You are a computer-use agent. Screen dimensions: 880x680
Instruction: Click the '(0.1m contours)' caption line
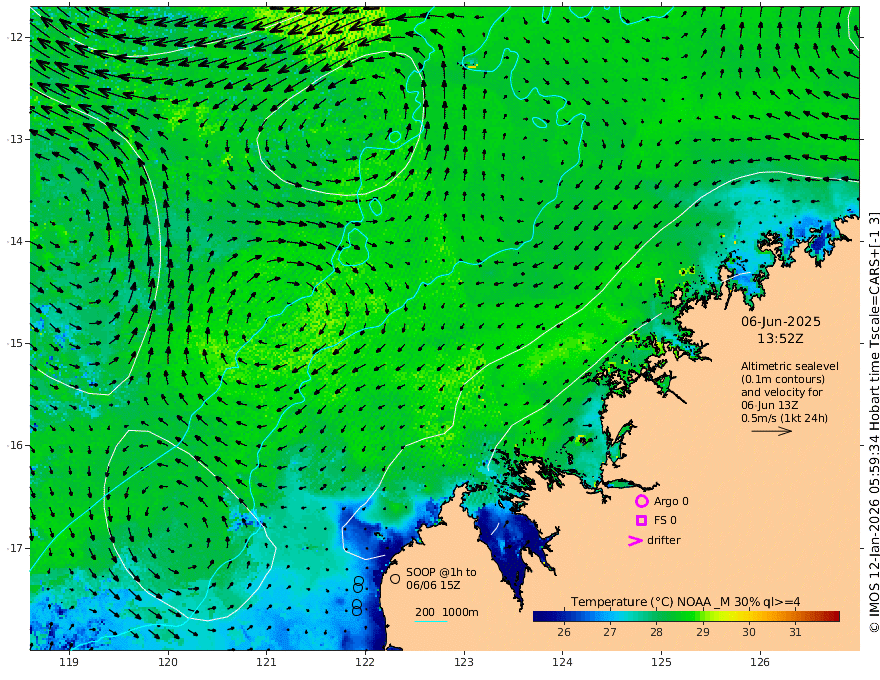[x=783, y=379]
